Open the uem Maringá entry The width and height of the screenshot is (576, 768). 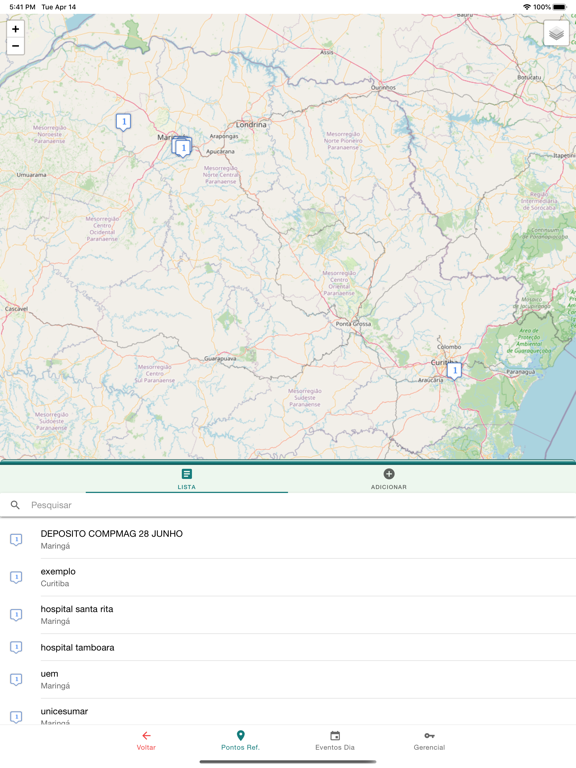(x=288, y=680)
